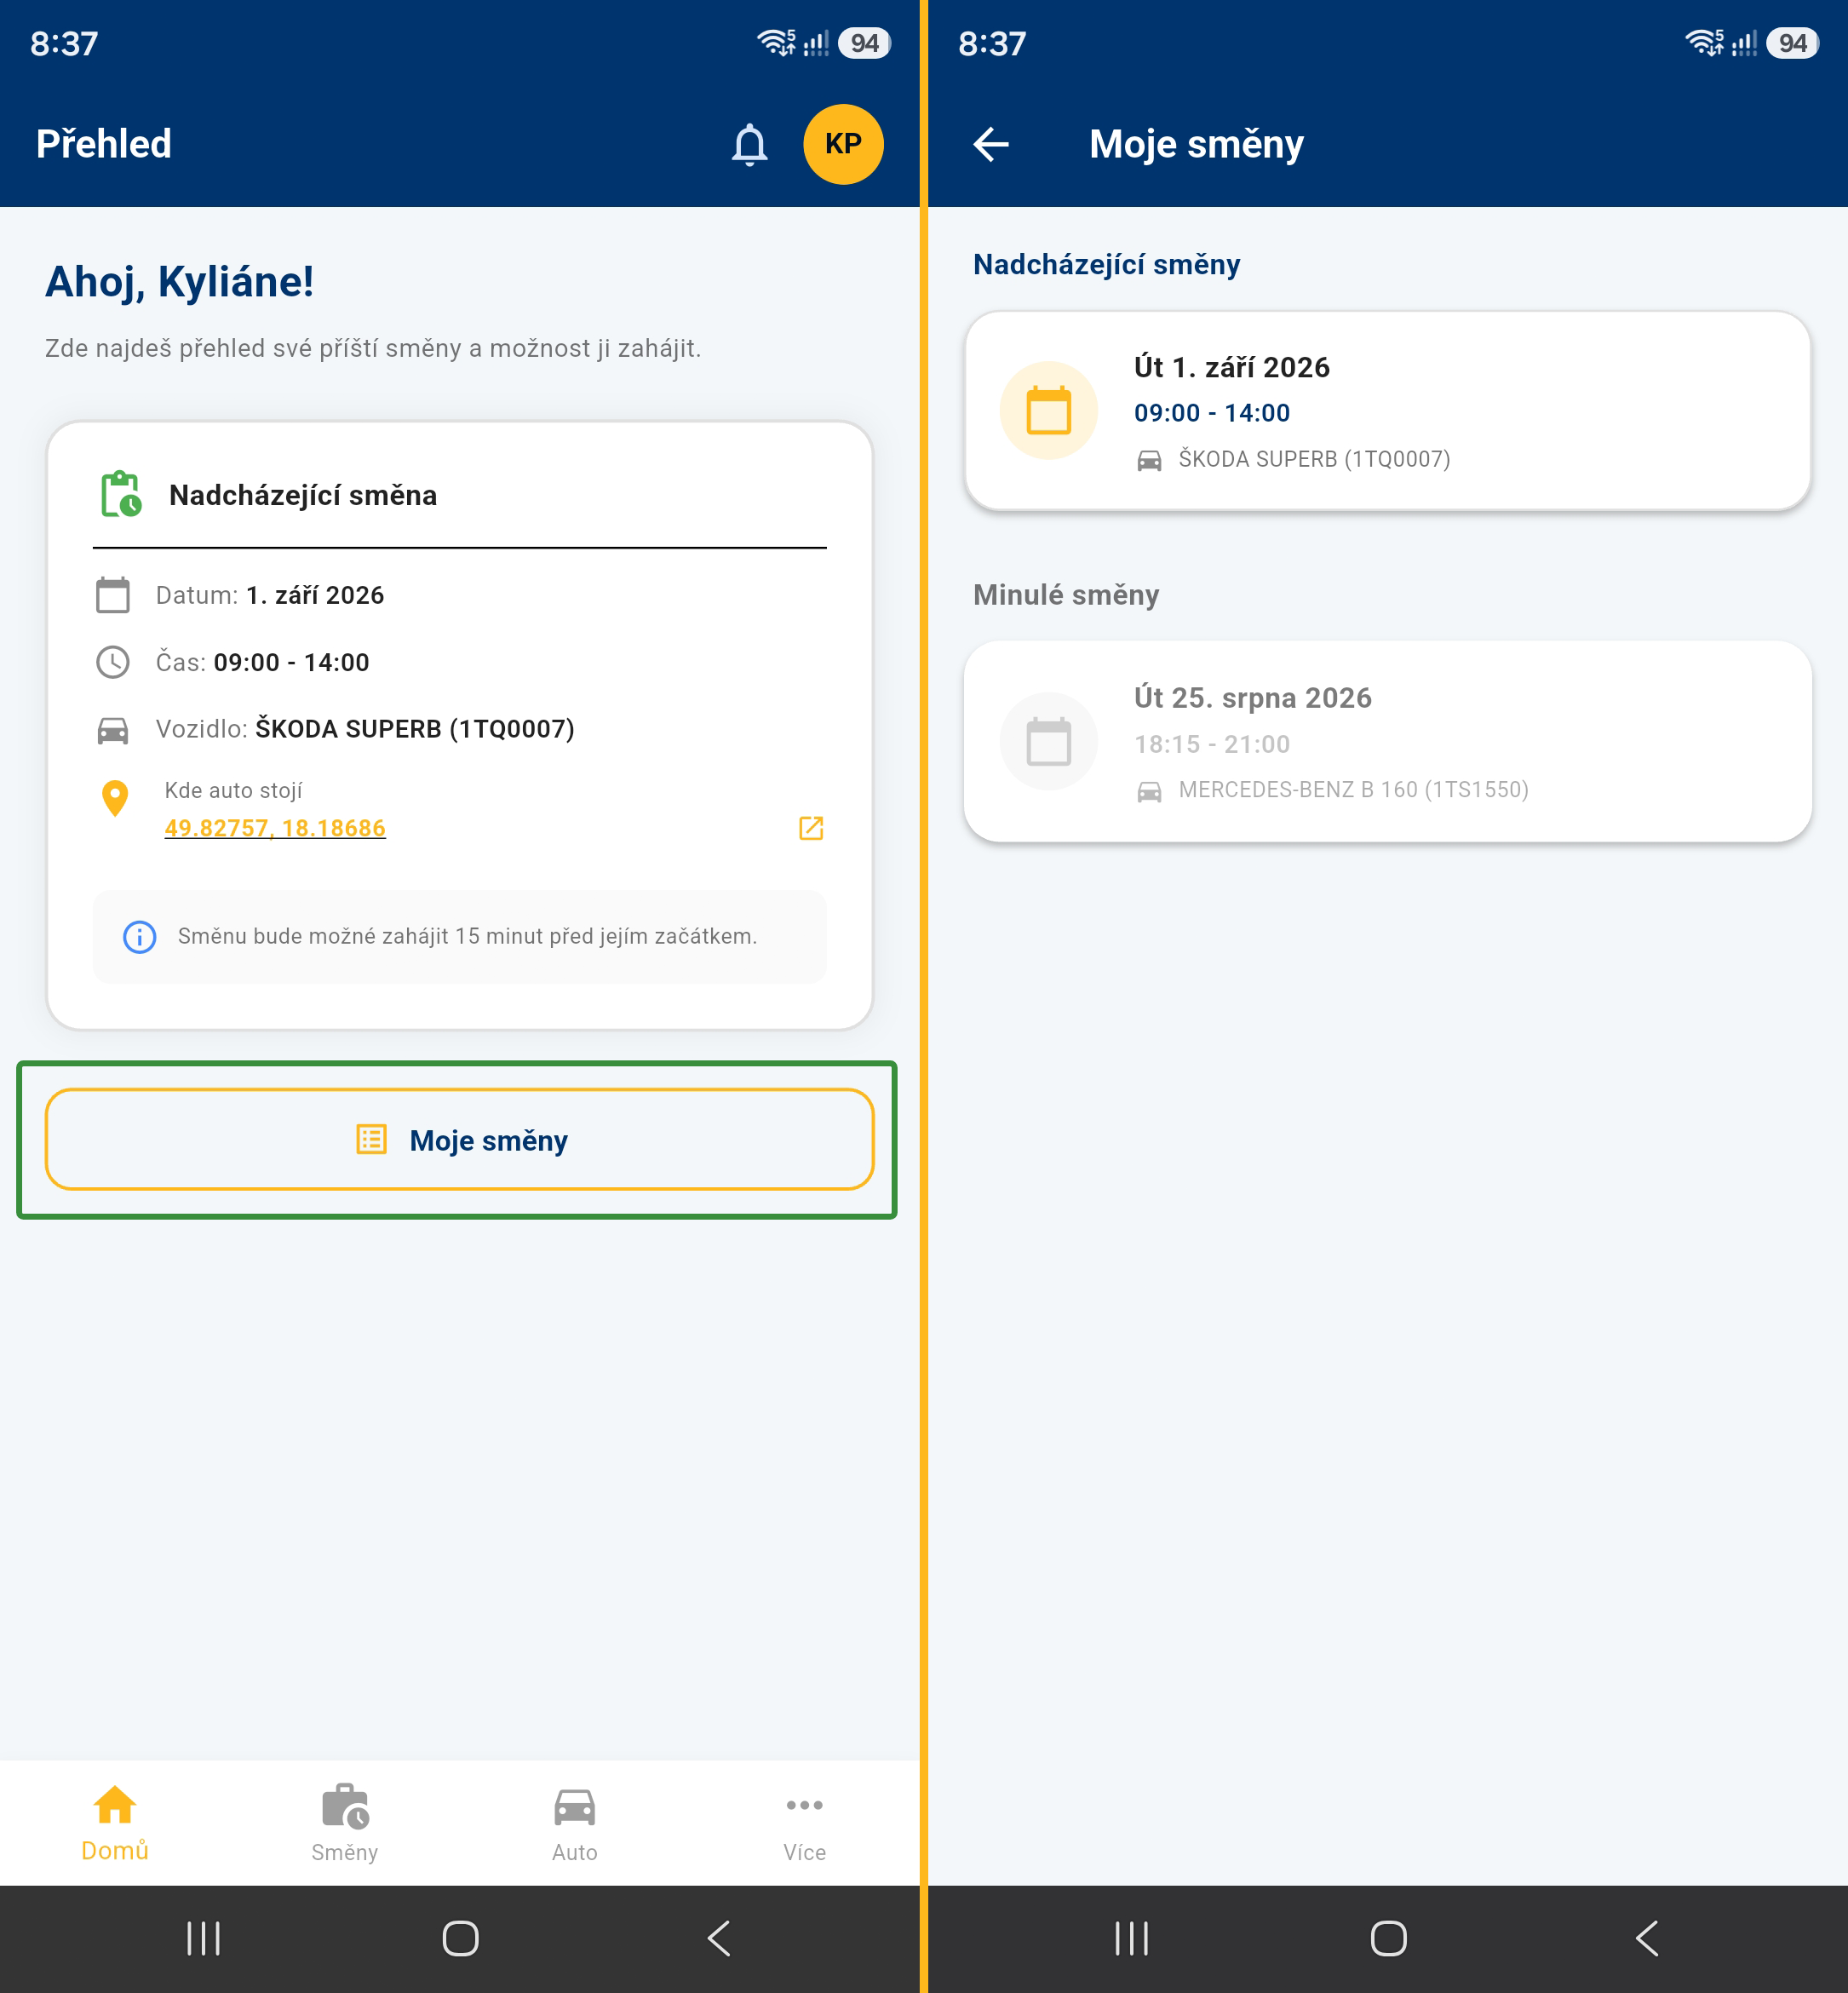
Task: Tap the right Android home button
Action: [x=1388, y=1938]
